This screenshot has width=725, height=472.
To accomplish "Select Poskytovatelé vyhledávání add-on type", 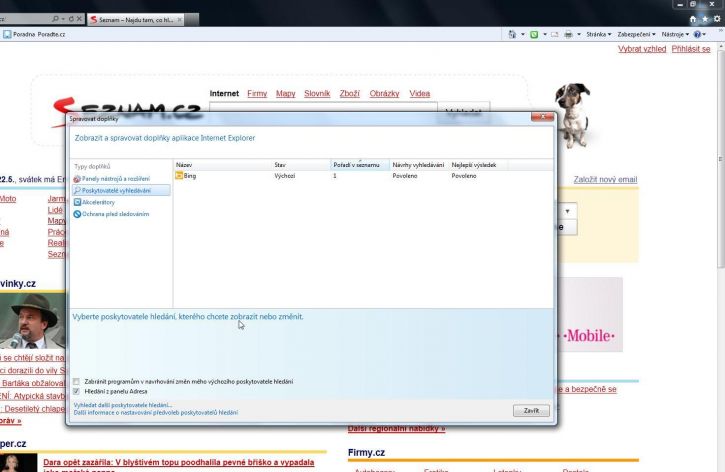I will 121,190.
